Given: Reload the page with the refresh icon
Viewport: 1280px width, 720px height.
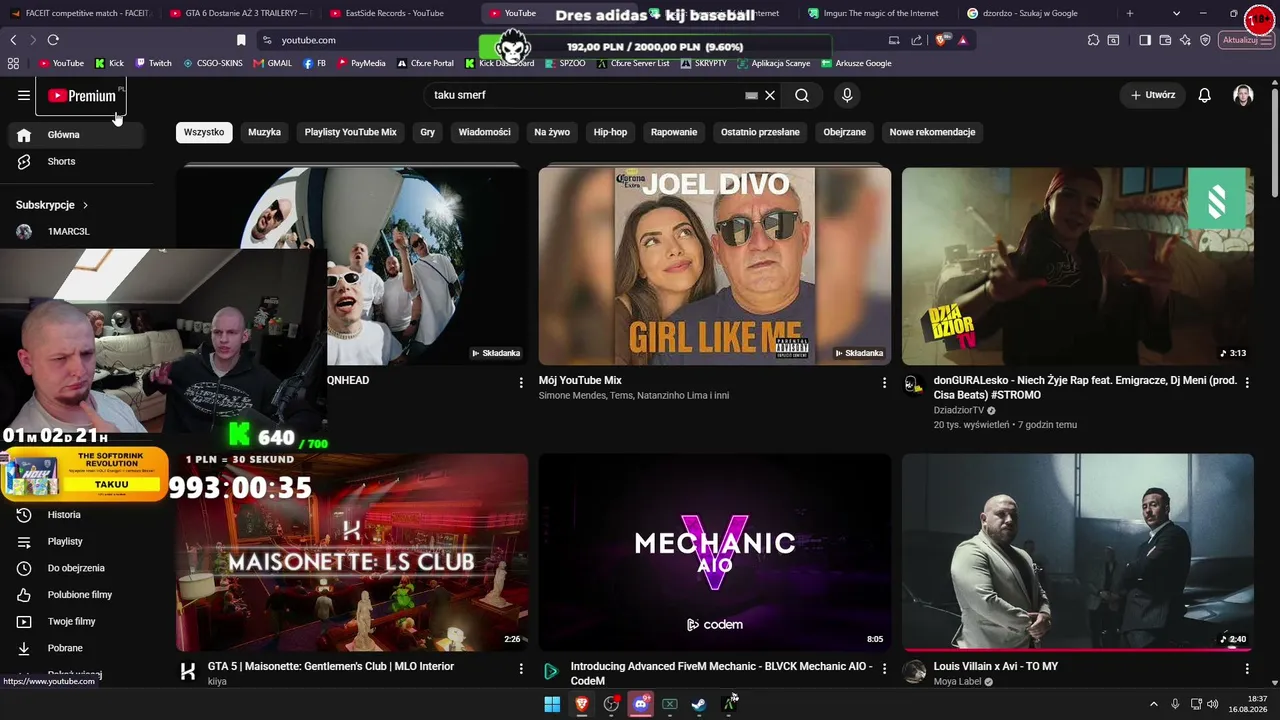Looking at the screenshot, I should coord(53,40).
